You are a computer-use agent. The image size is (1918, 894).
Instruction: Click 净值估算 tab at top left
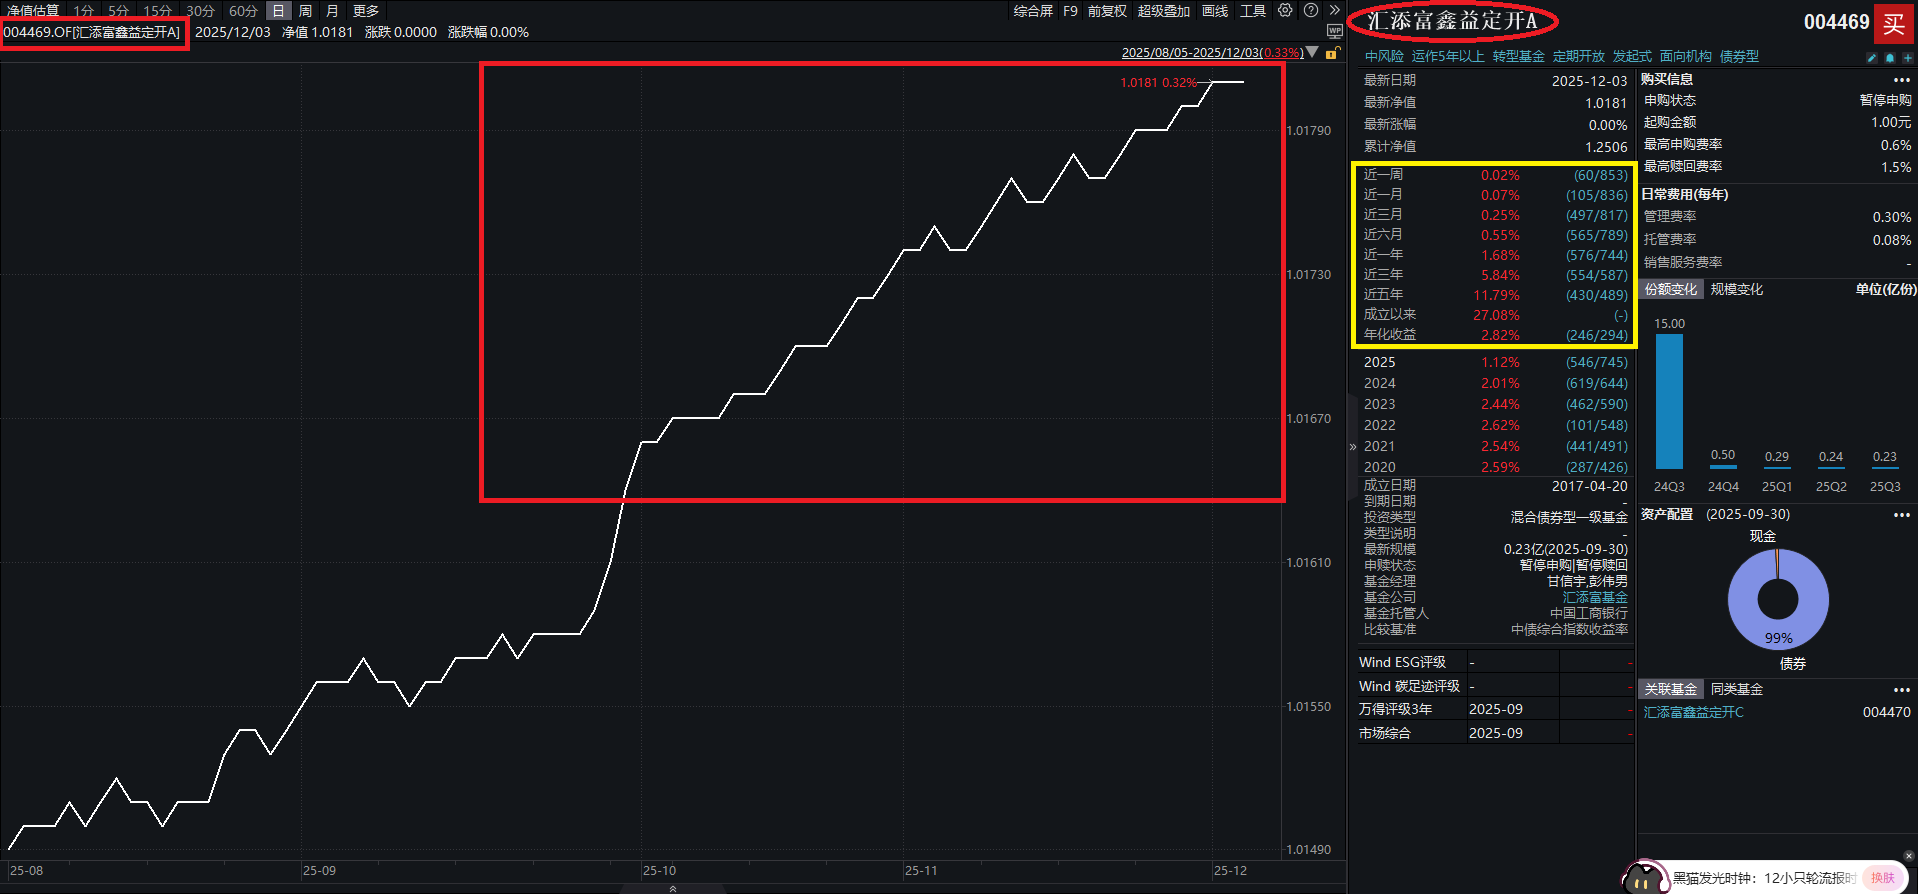33,11
